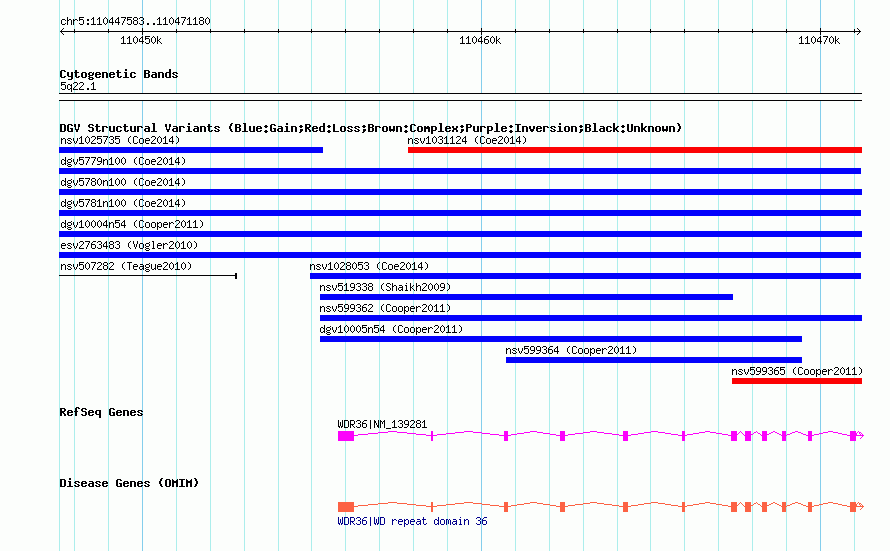Click the right arrow end of the ruler
This screenshot has height=551, width=890.
858,32
